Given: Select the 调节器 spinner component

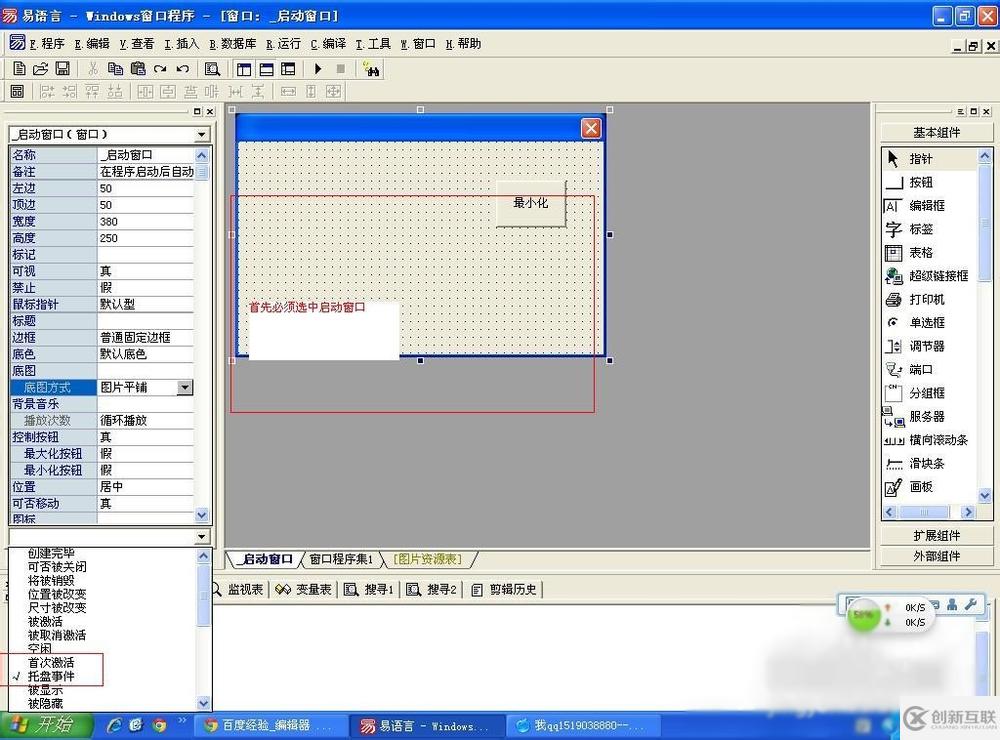Looking at the screenshot, I should (x=929, y=346).
